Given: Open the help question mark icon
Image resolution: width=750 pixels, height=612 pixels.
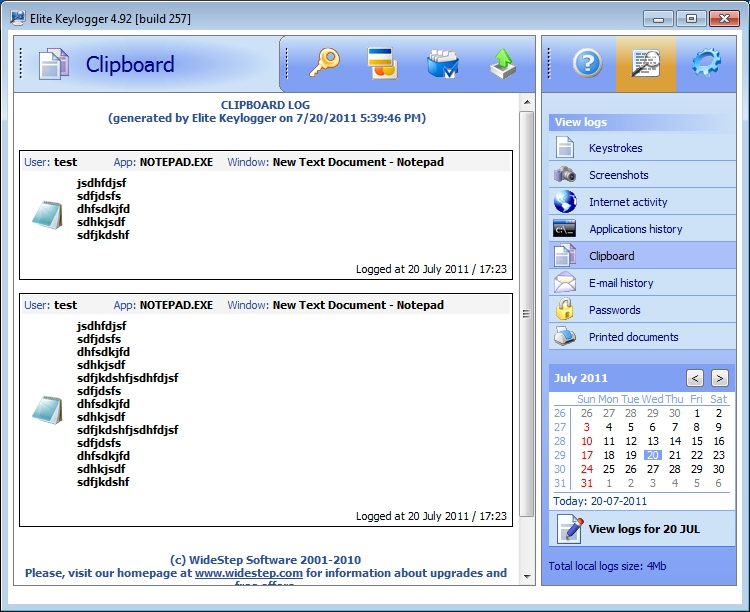Looking at the screenshot, I should coord(587,63).
